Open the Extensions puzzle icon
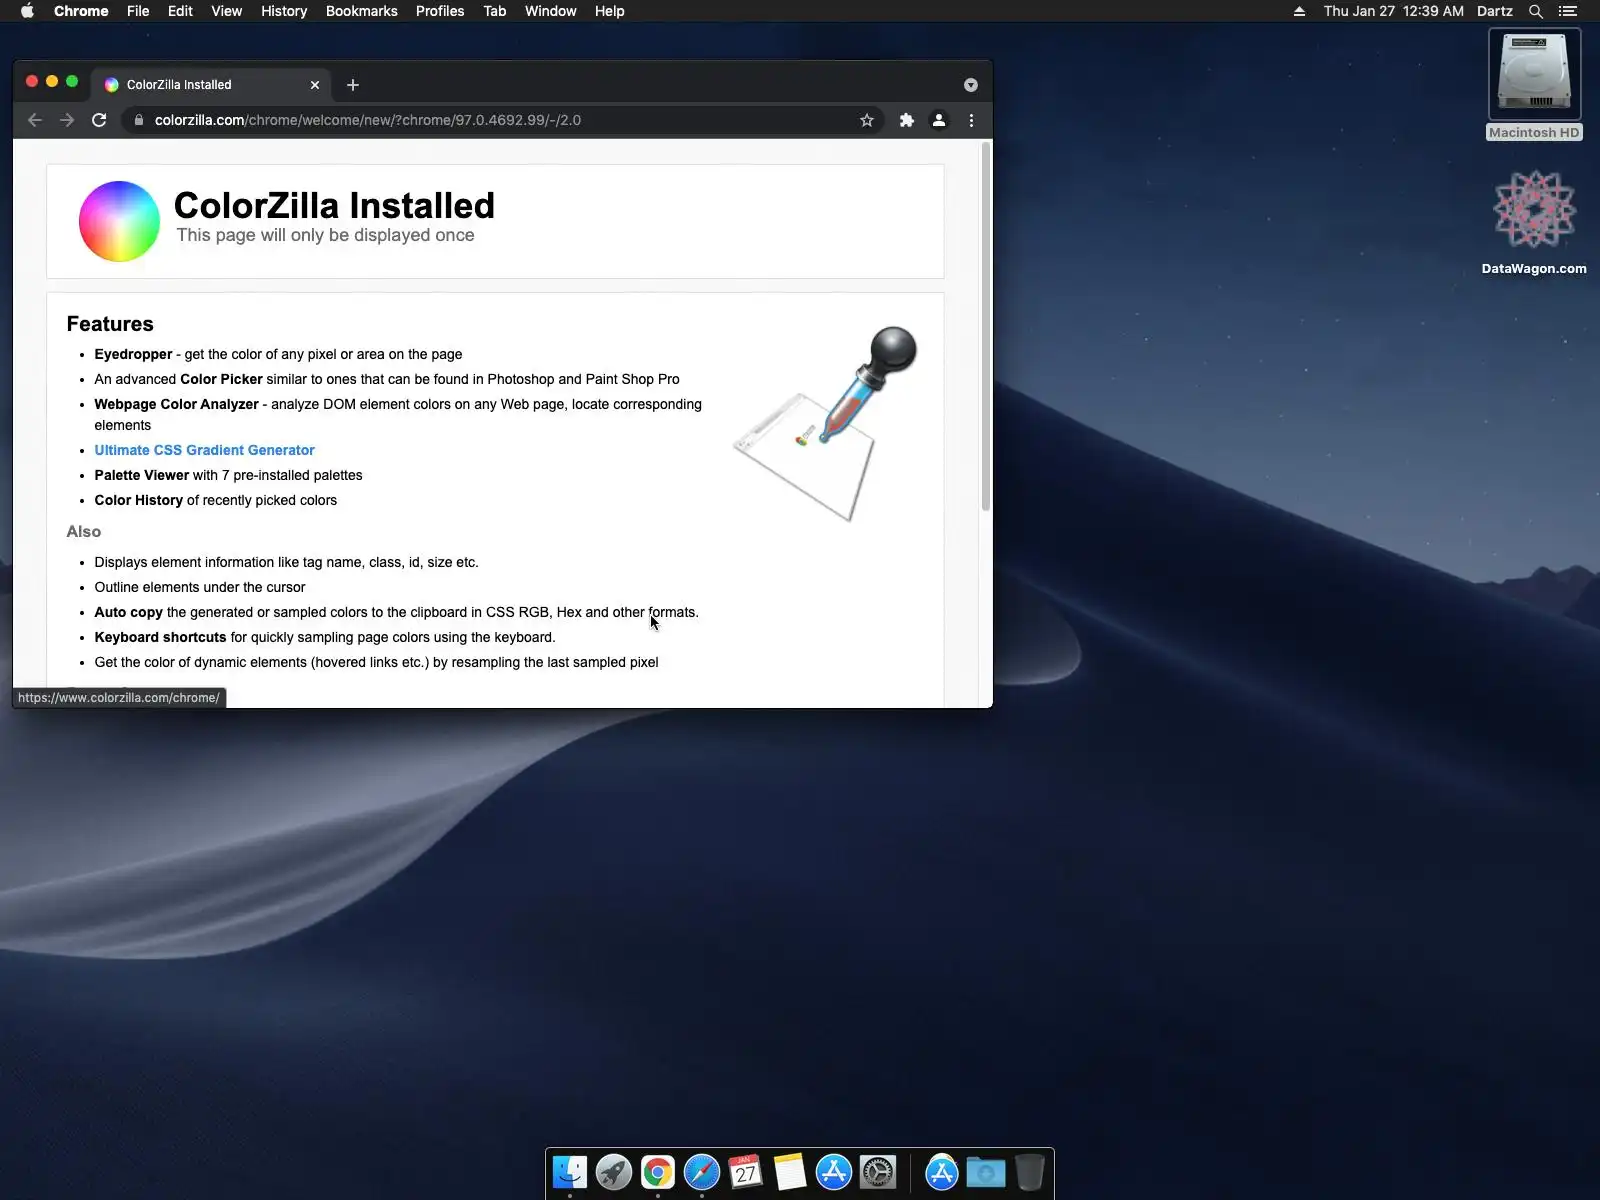The width and height of the screenshot is (1600, 1200). (907, 120)
